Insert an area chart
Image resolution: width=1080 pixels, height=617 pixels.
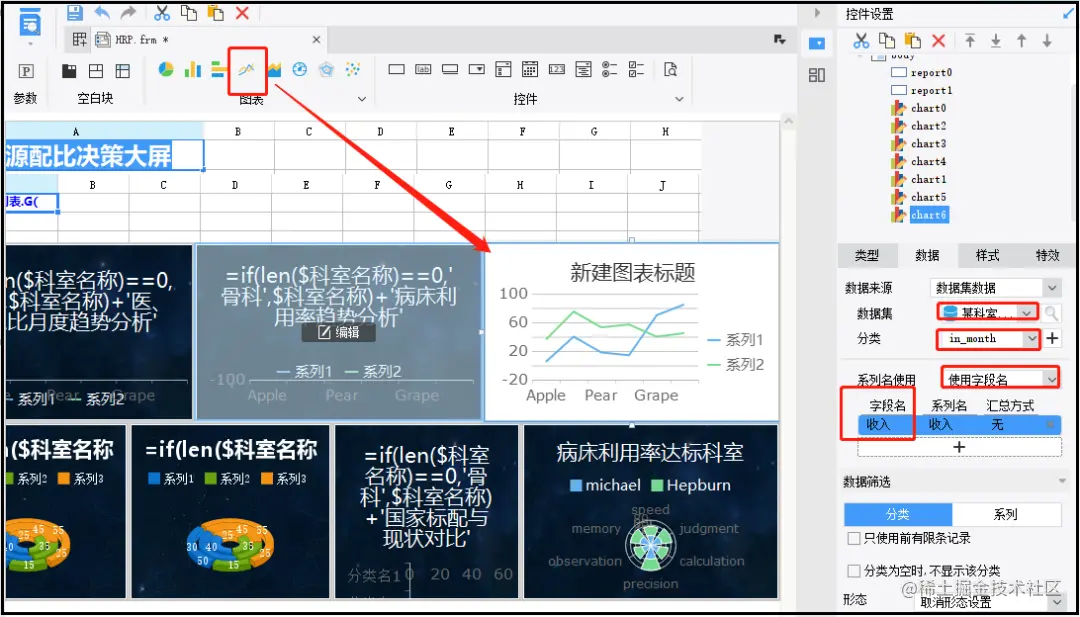[x=273, y=69]
